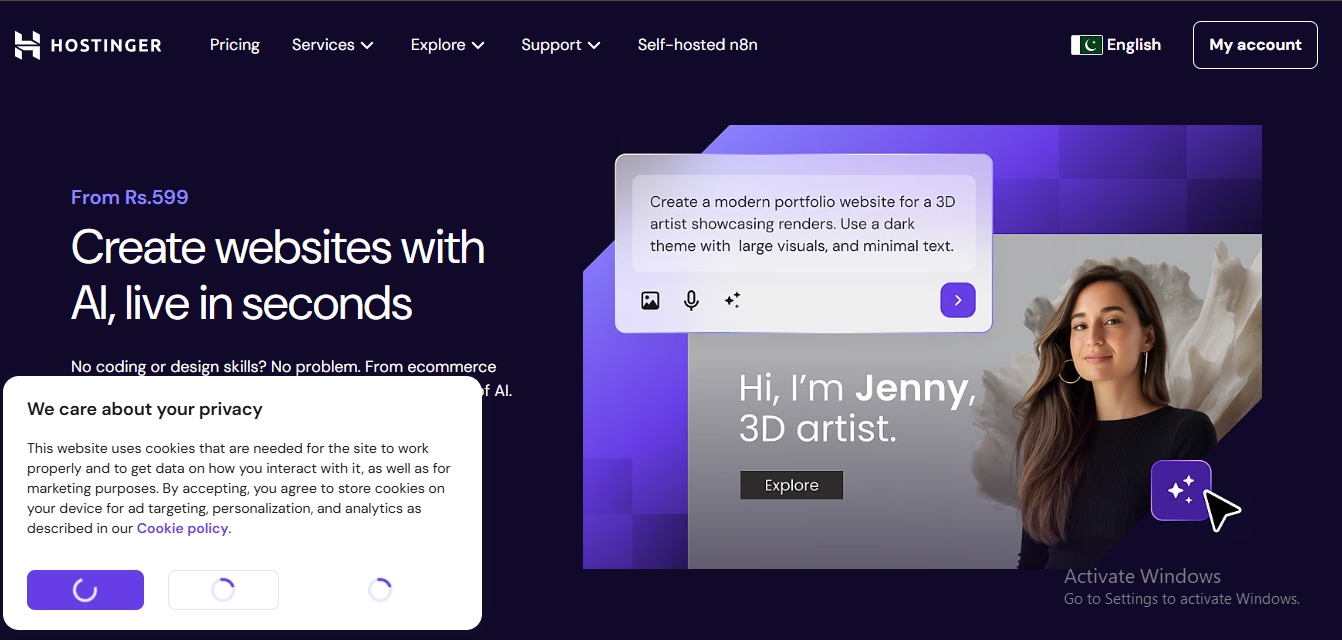Click the purple sparkle square near the cursor graphic
Screen dimensions: 1342x640
click(x=1181, y=490)
